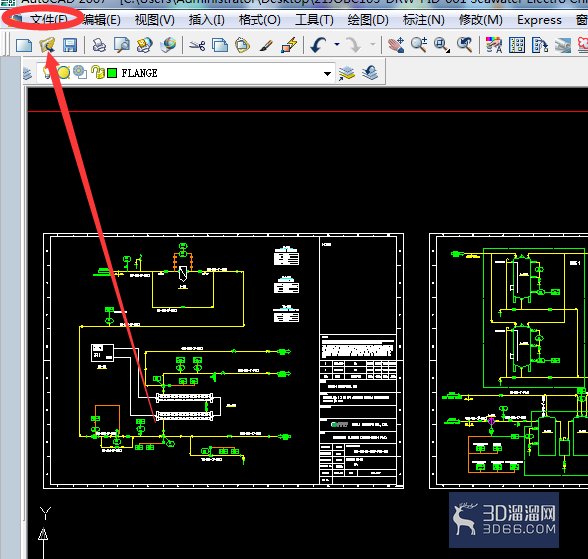Click the Plot printer icon

[x=99, y=45]
